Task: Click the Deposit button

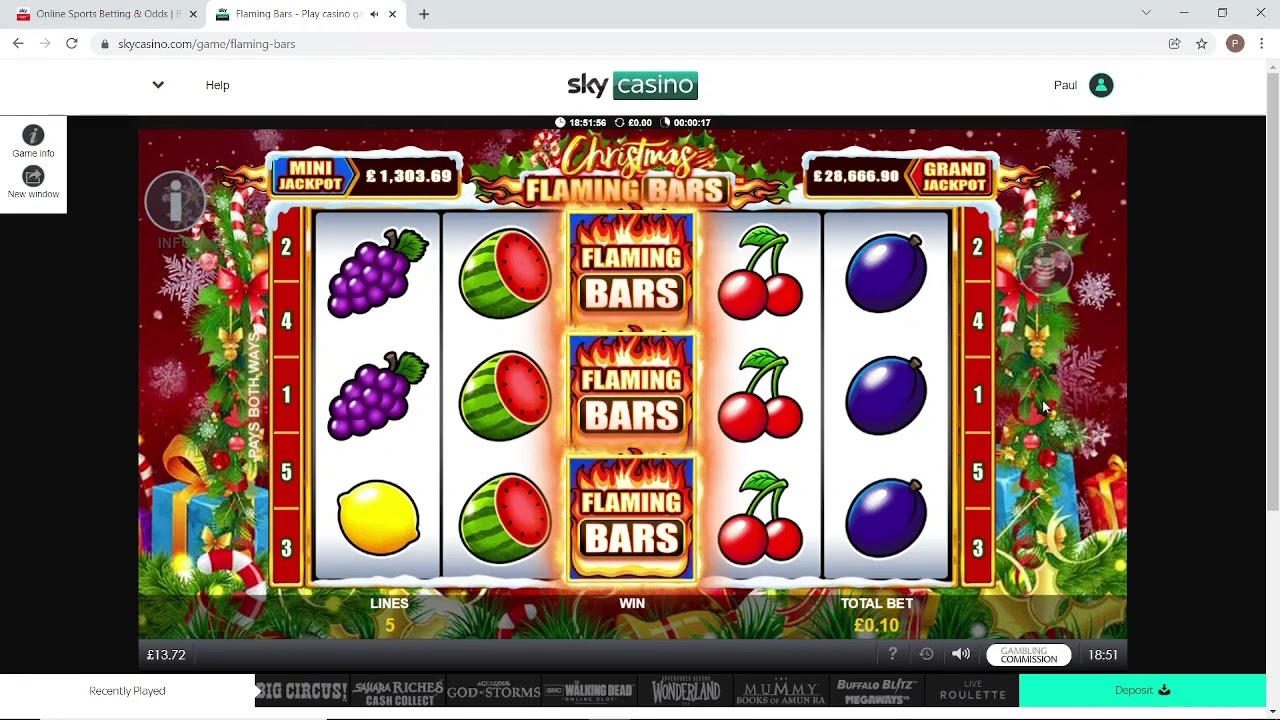Action: coord(1142,690)
